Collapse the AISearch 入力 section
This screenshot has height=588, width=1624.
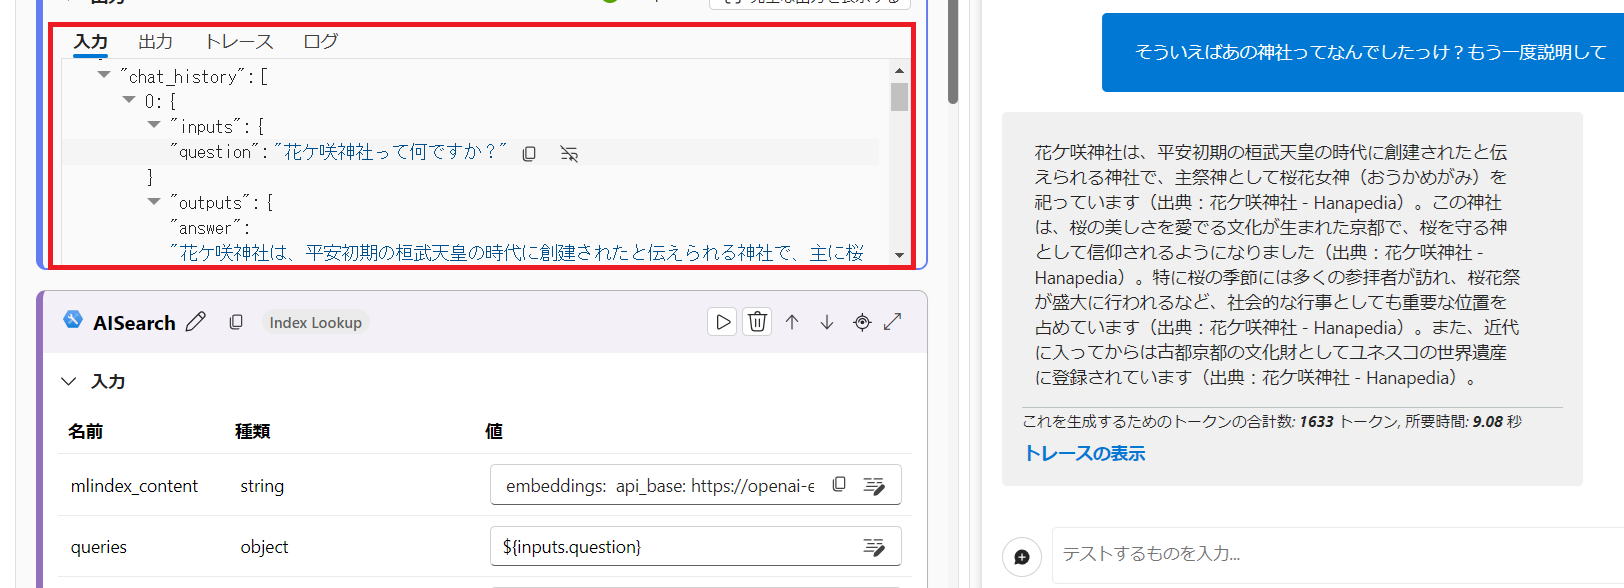[x=69, y=381]
